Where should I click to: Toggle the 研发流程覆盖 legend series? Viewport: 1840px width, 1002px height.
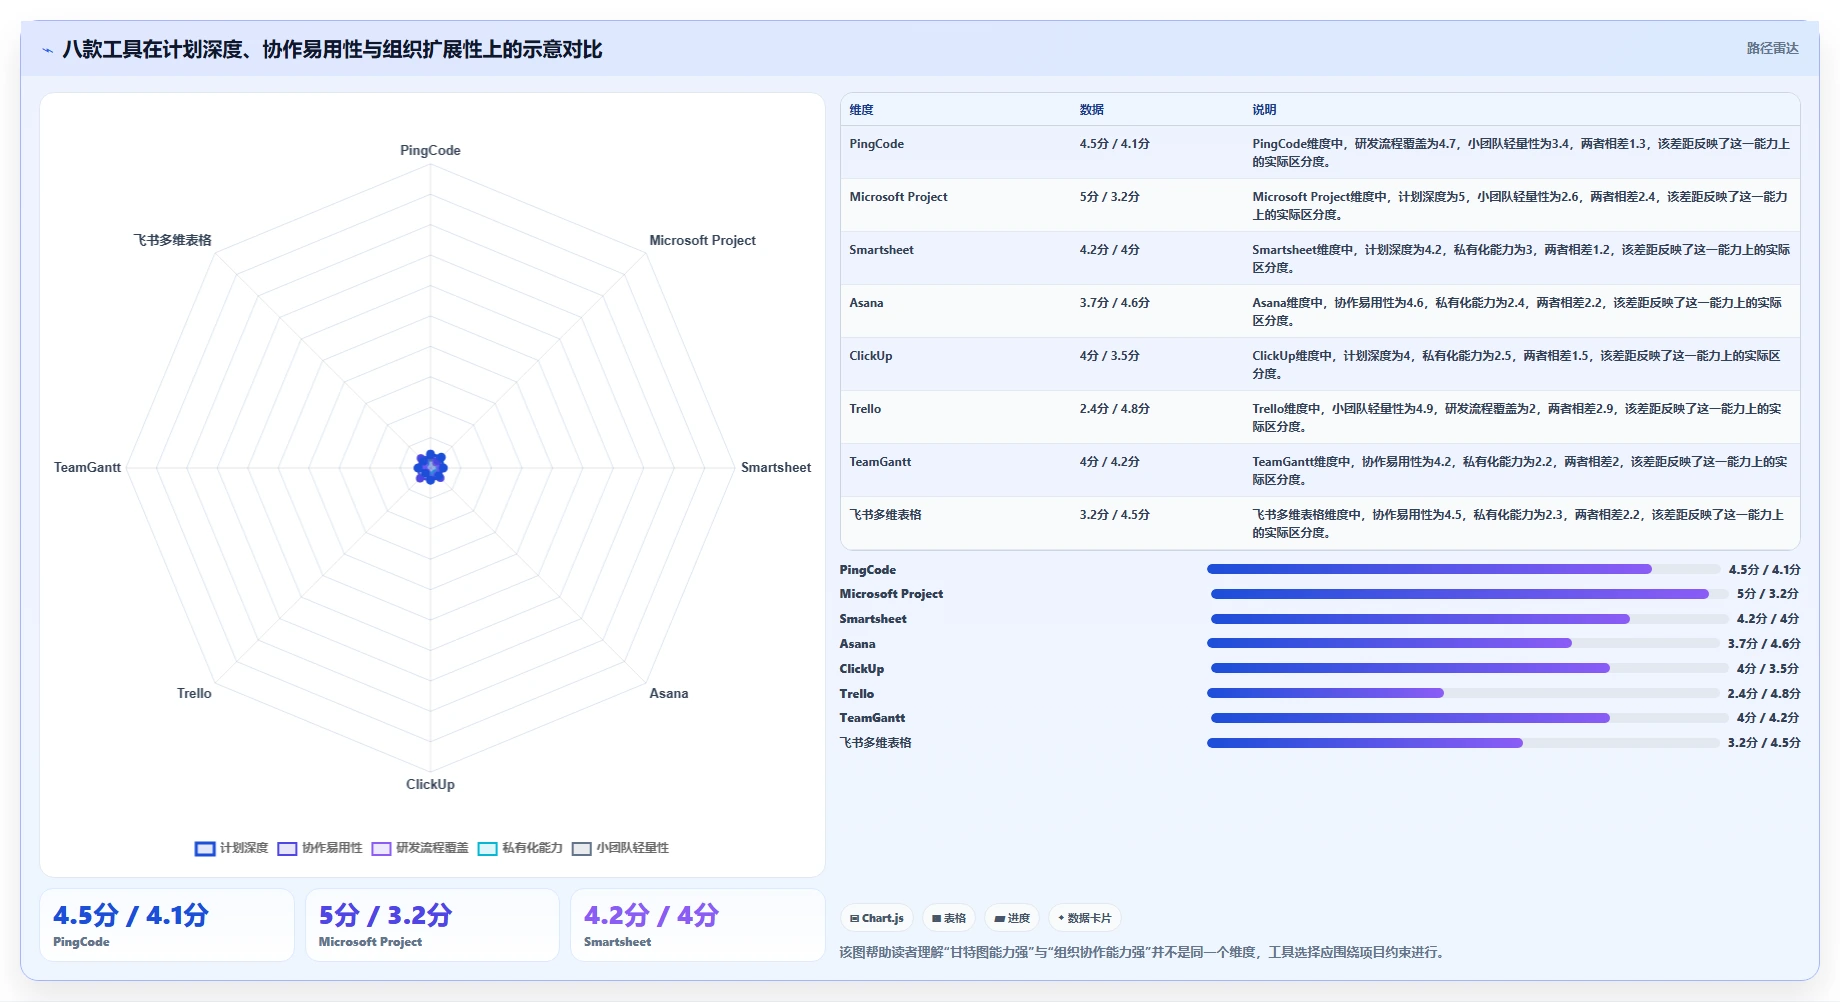click(x=419, y=848)
